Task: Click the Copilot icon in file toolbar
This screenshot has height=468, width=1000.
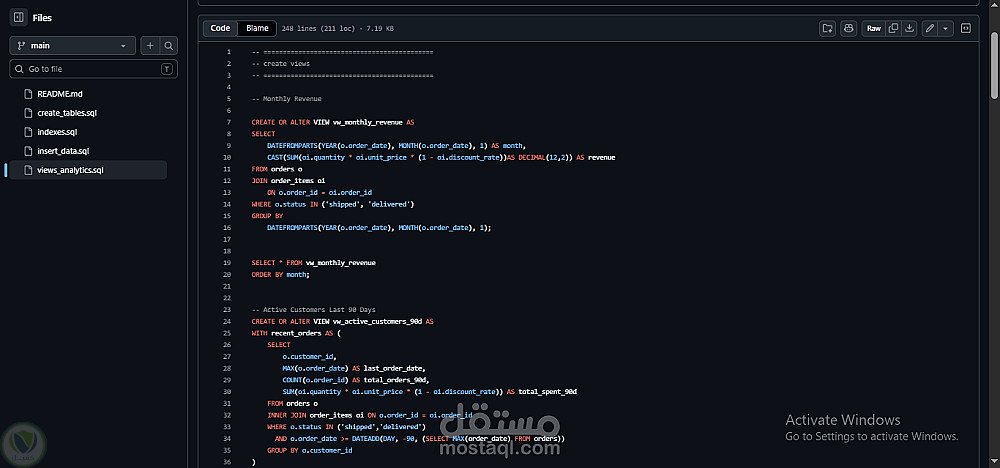Action: click(848, 28)
